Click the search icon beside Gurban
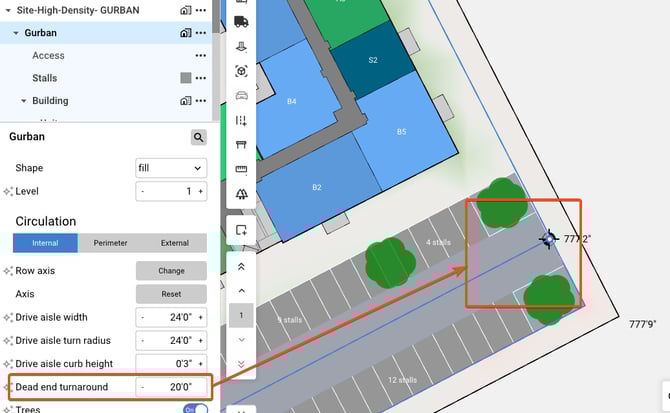Image resolution: width=670 pixels, height=413 pixels. 199,137
